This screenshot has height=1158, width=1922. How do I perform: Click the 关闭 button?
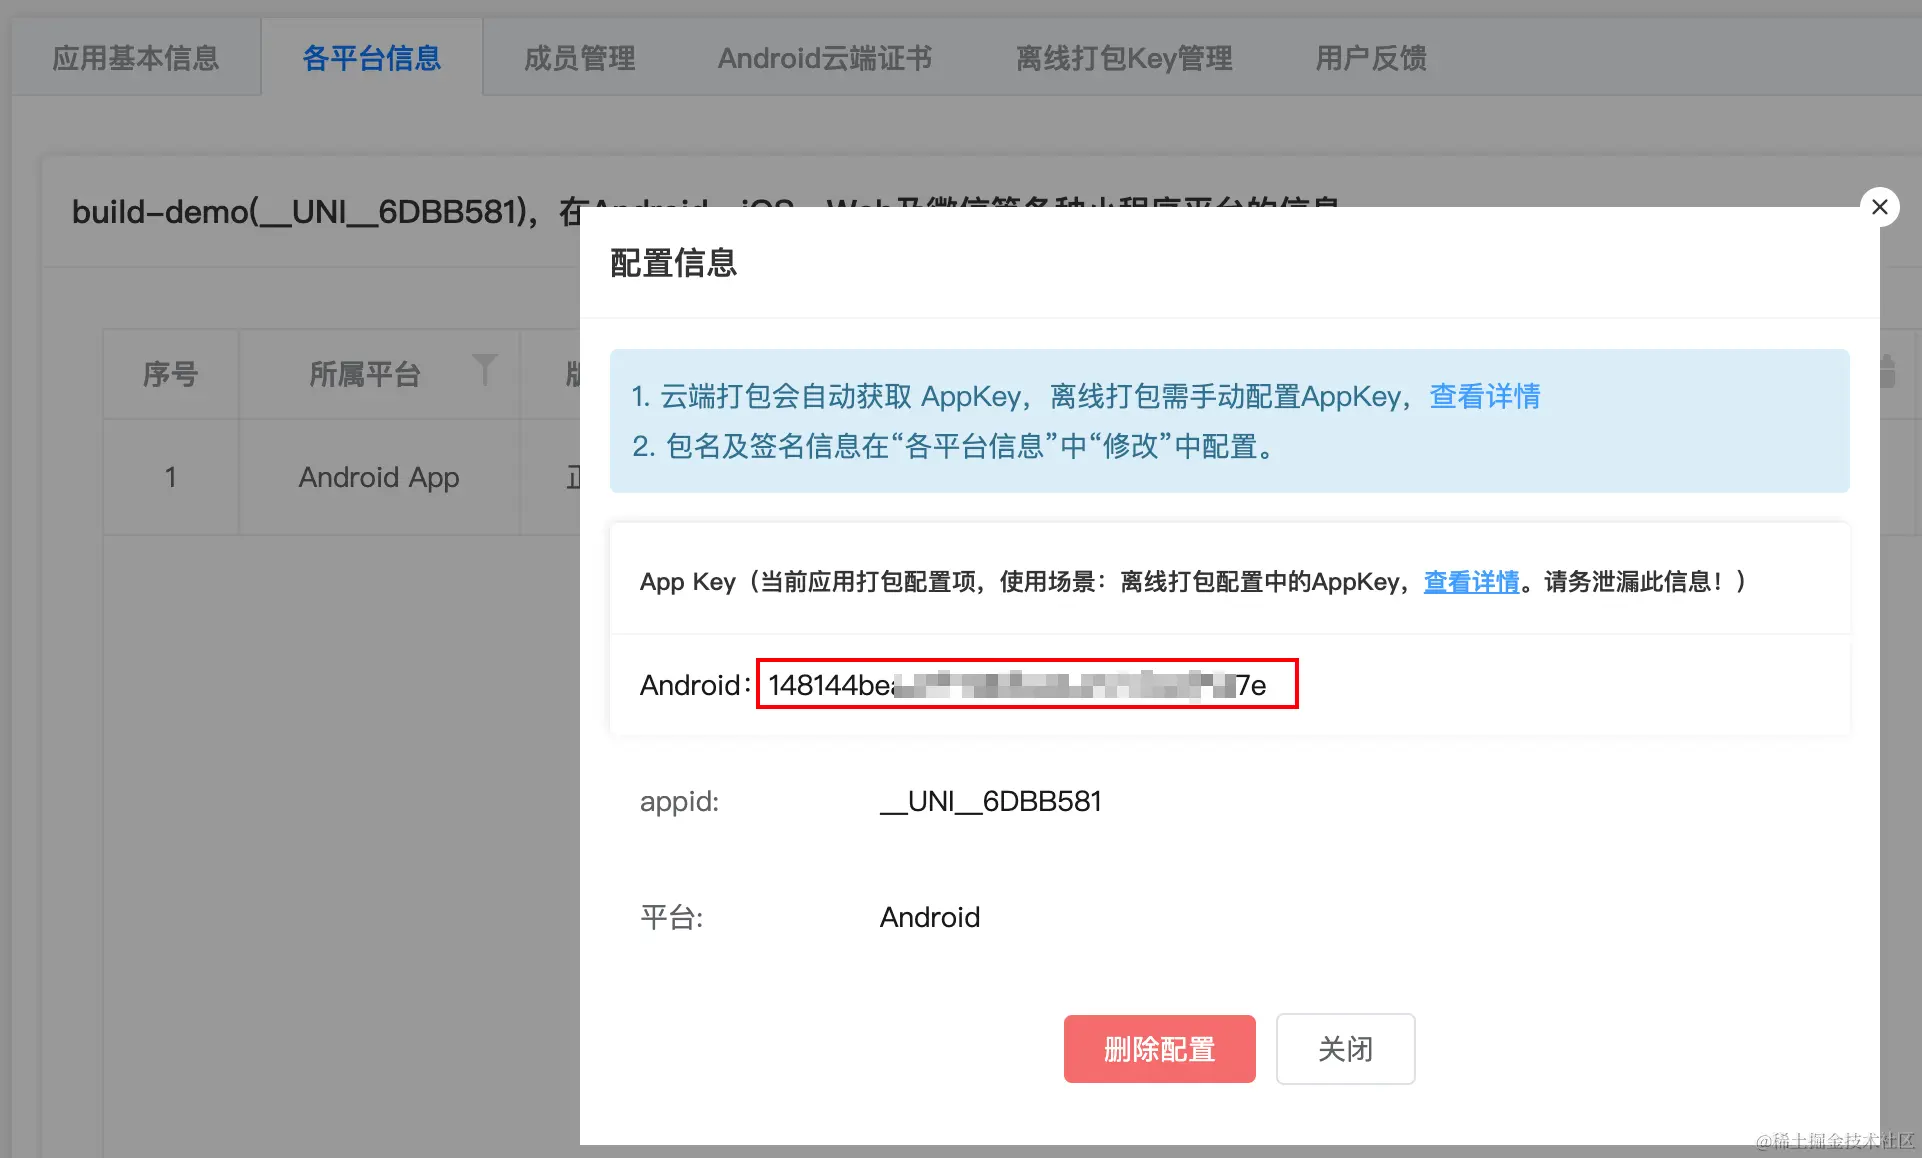pyautogui.click(x=1345, y=1049)
